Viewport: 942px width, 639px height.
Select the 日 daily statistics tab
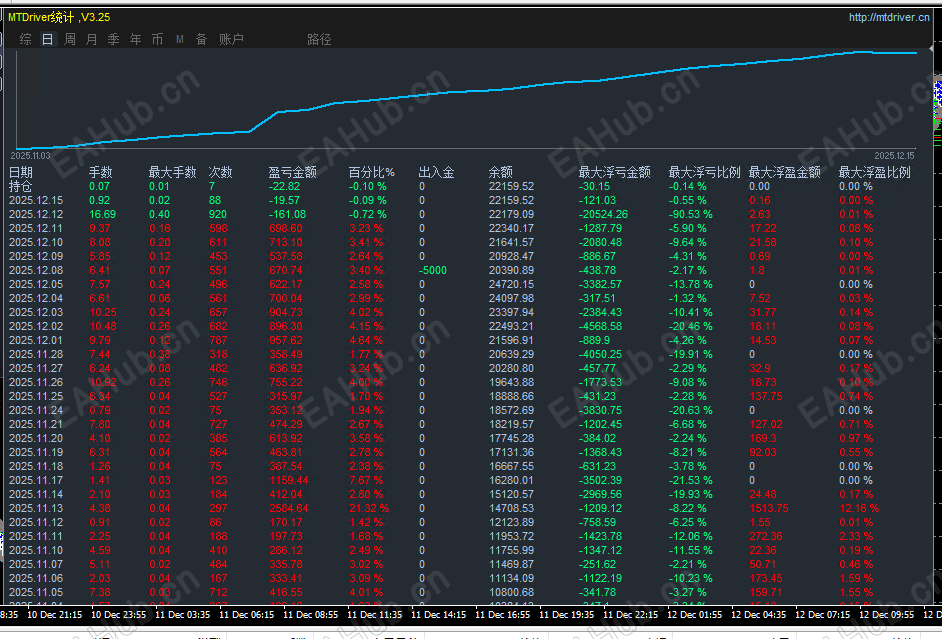coord(47,39)
